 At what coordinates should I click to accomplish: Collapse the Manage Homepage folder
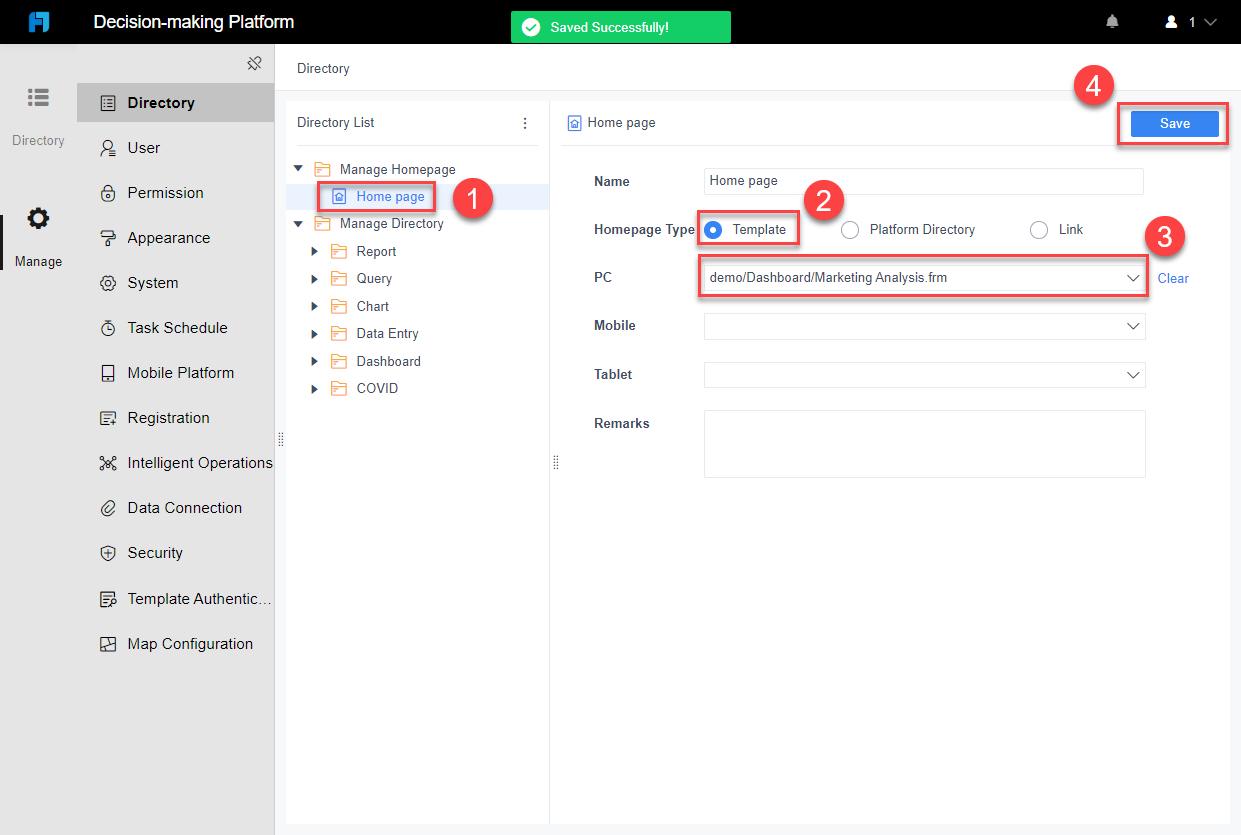[297, 168]
